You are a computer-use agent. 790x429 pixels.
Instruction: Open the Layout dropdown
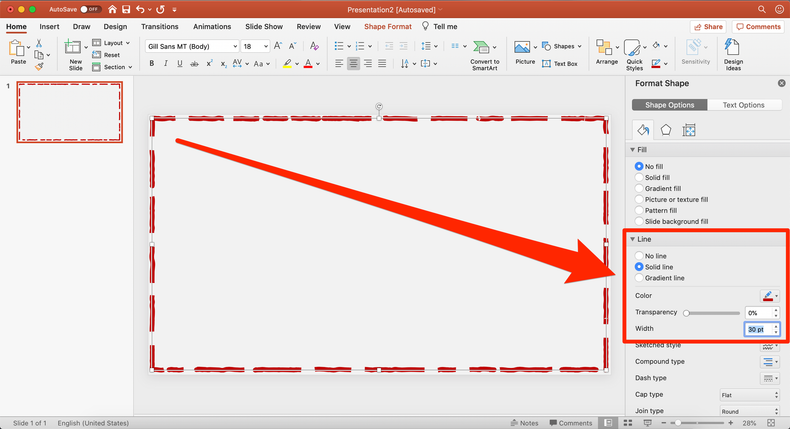[112, 43]
